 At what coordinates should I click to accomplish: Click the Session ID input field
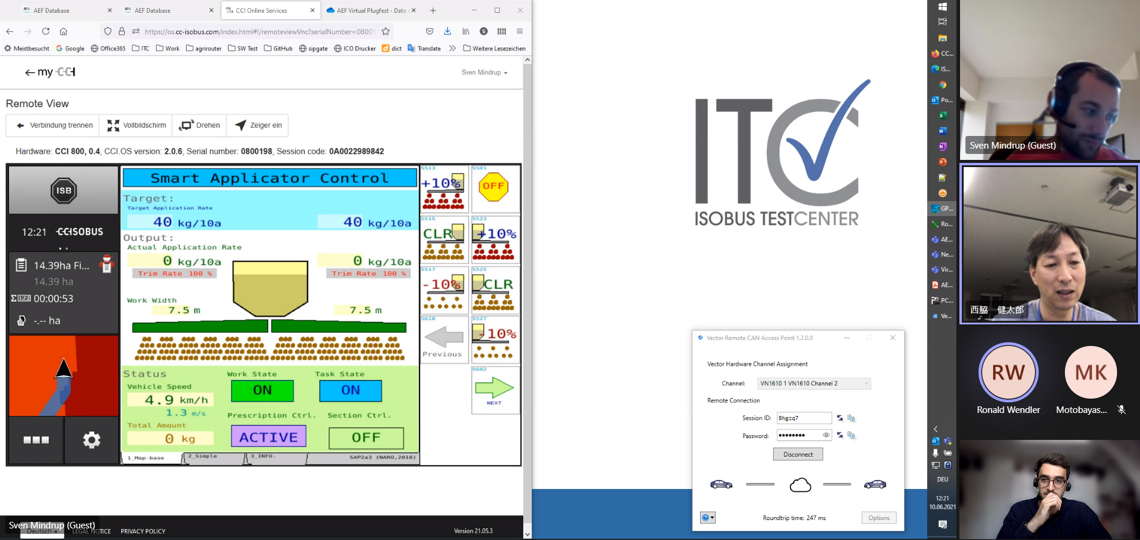coord(803,418)
